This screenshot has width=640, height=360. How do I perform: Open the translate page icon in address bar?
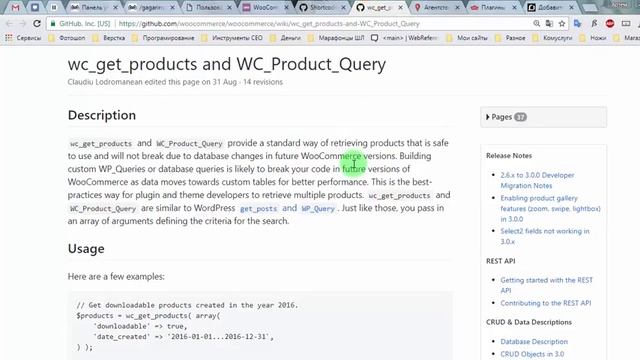point(549,24)
